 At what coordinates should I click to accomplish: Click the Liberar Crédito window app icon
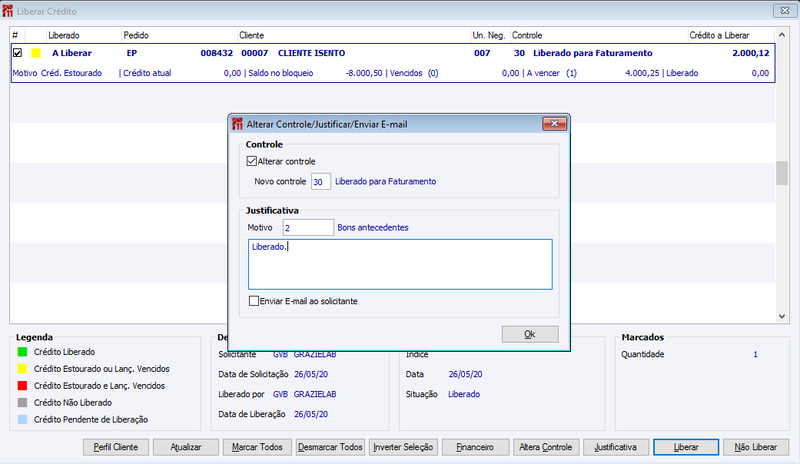[x=8, y=11]
